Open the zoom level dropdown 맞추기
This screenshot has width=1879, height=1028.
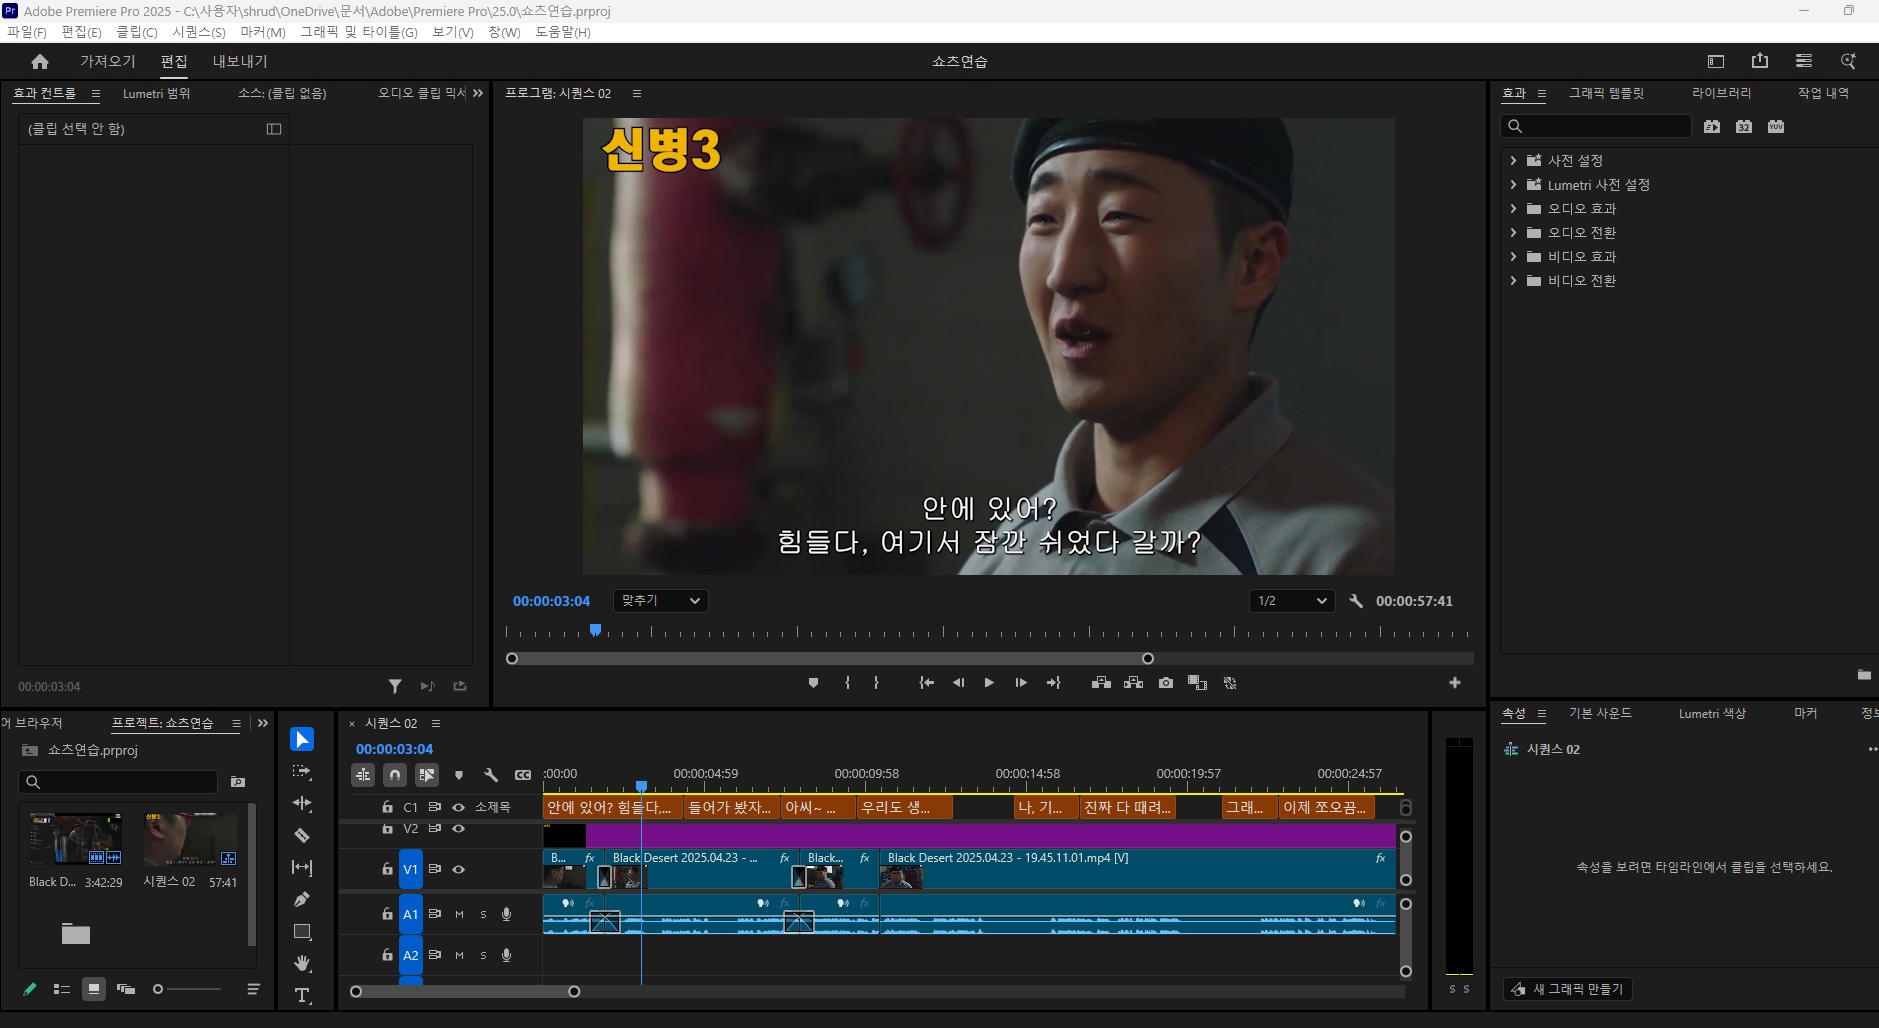(x=660, y=601)
